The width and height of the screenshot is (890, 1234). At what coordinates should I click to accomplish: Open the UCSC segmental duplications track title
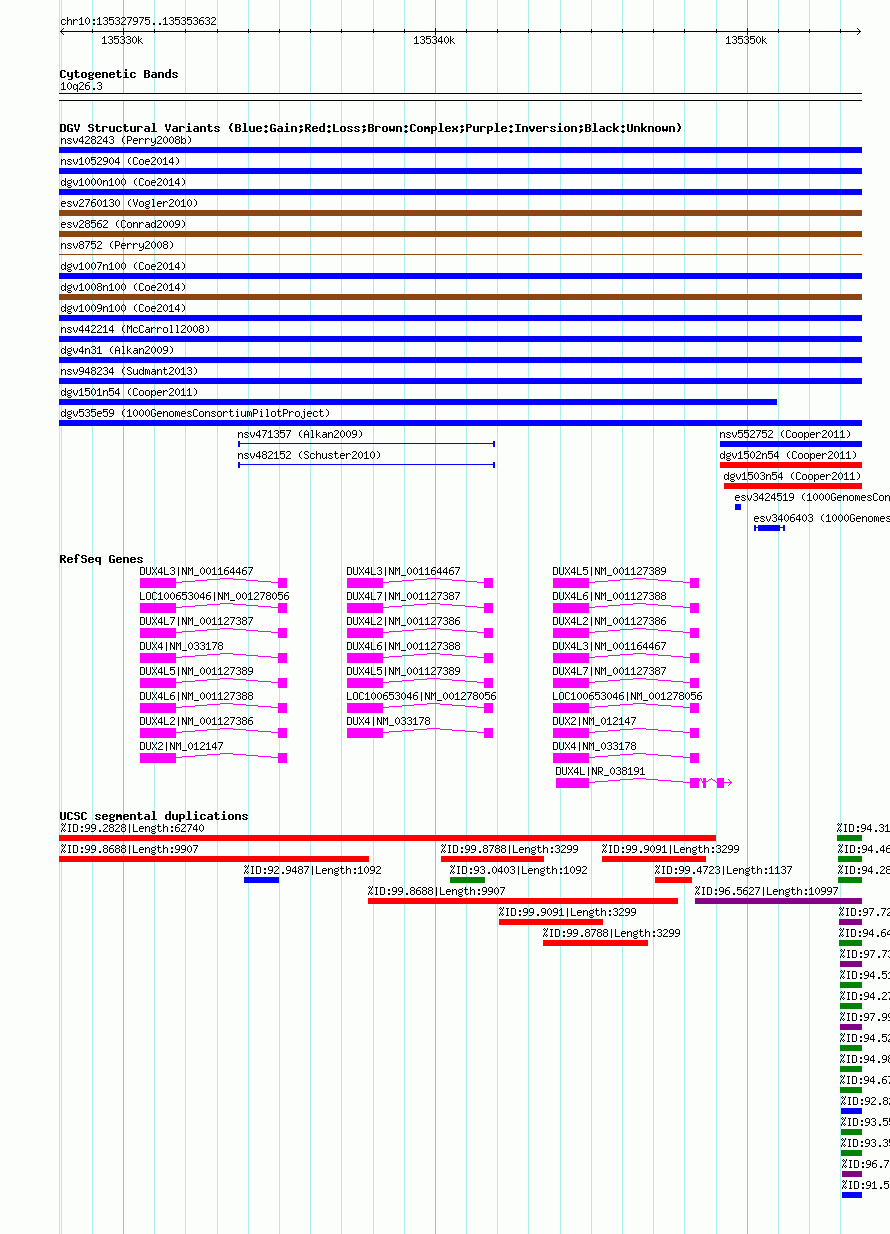pyautogui.click(x=154, y=816)
